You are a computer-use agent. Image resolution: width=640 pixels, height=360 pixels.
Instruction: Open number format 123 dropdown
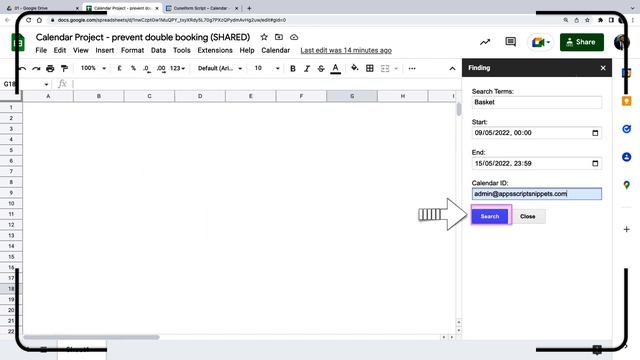[x=178, y=69]
